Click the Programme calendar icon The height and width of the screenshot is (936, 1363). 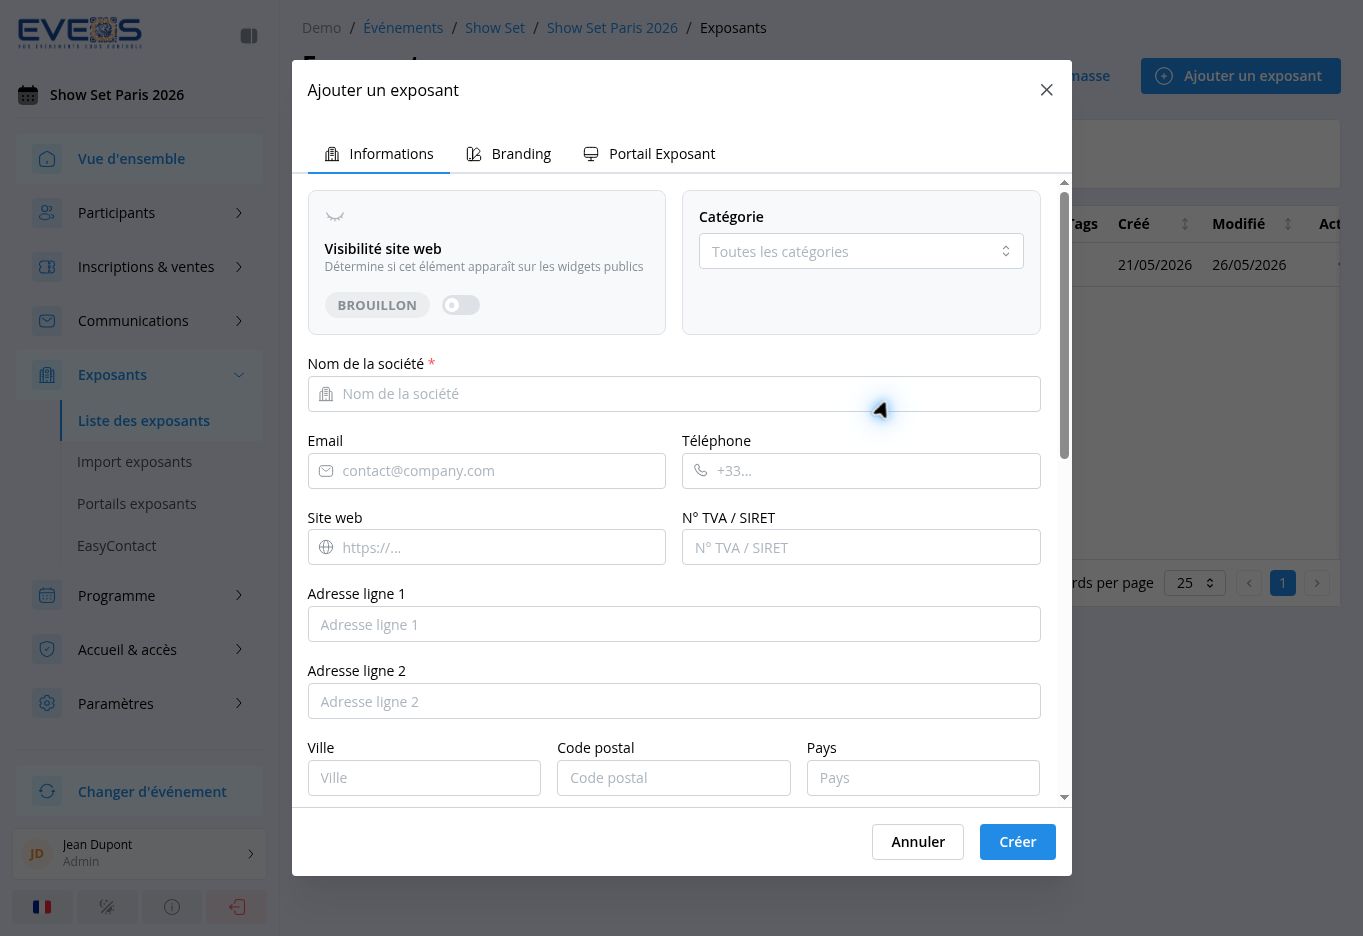click(47, 596)
